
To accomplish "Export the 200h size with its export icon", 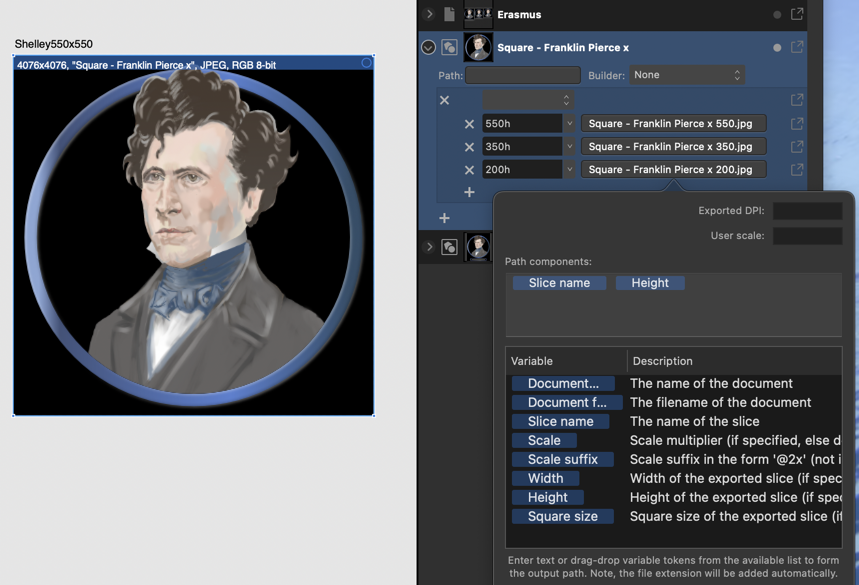I will click(797, 170).
